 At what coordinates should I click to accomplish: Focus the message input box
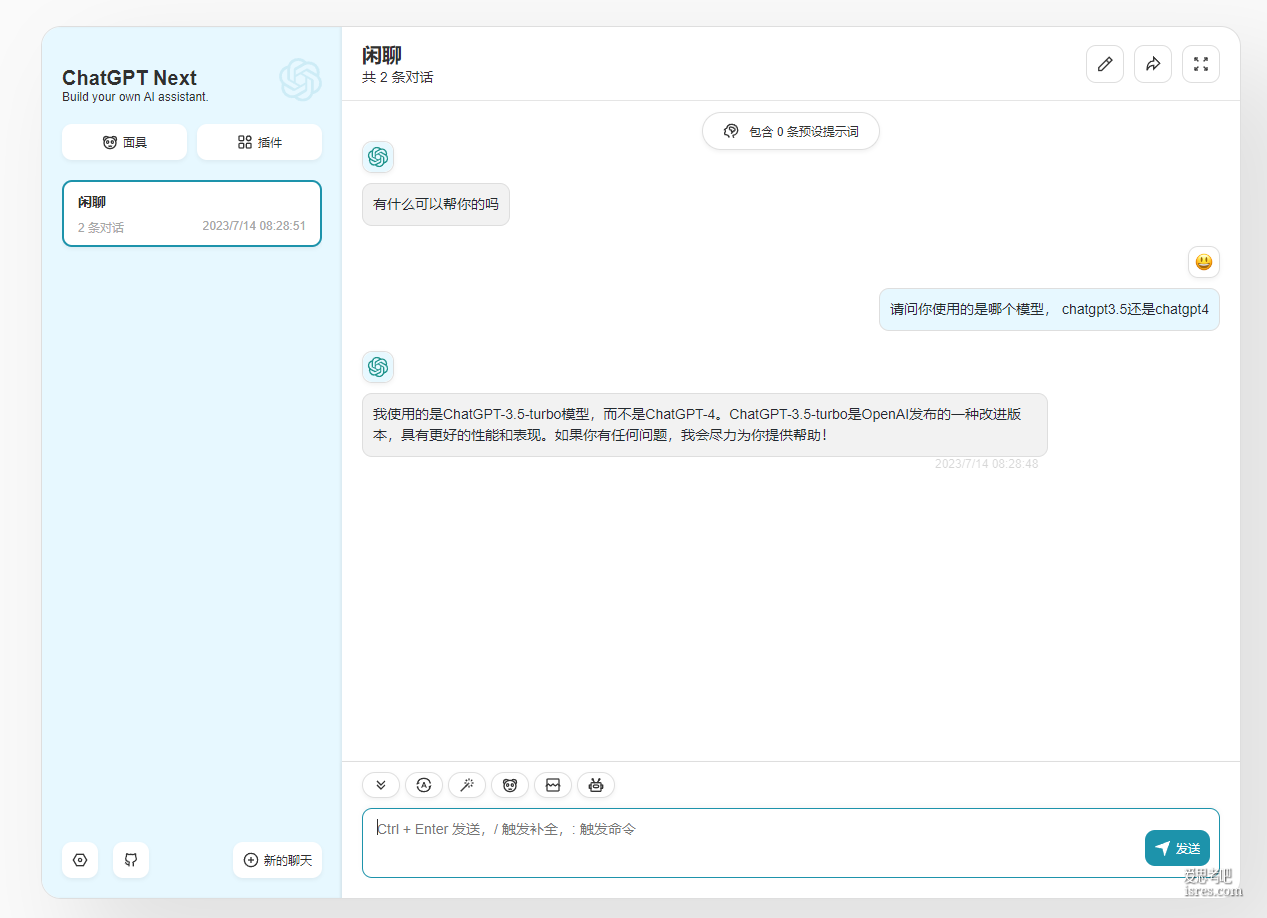click(791, 843)
